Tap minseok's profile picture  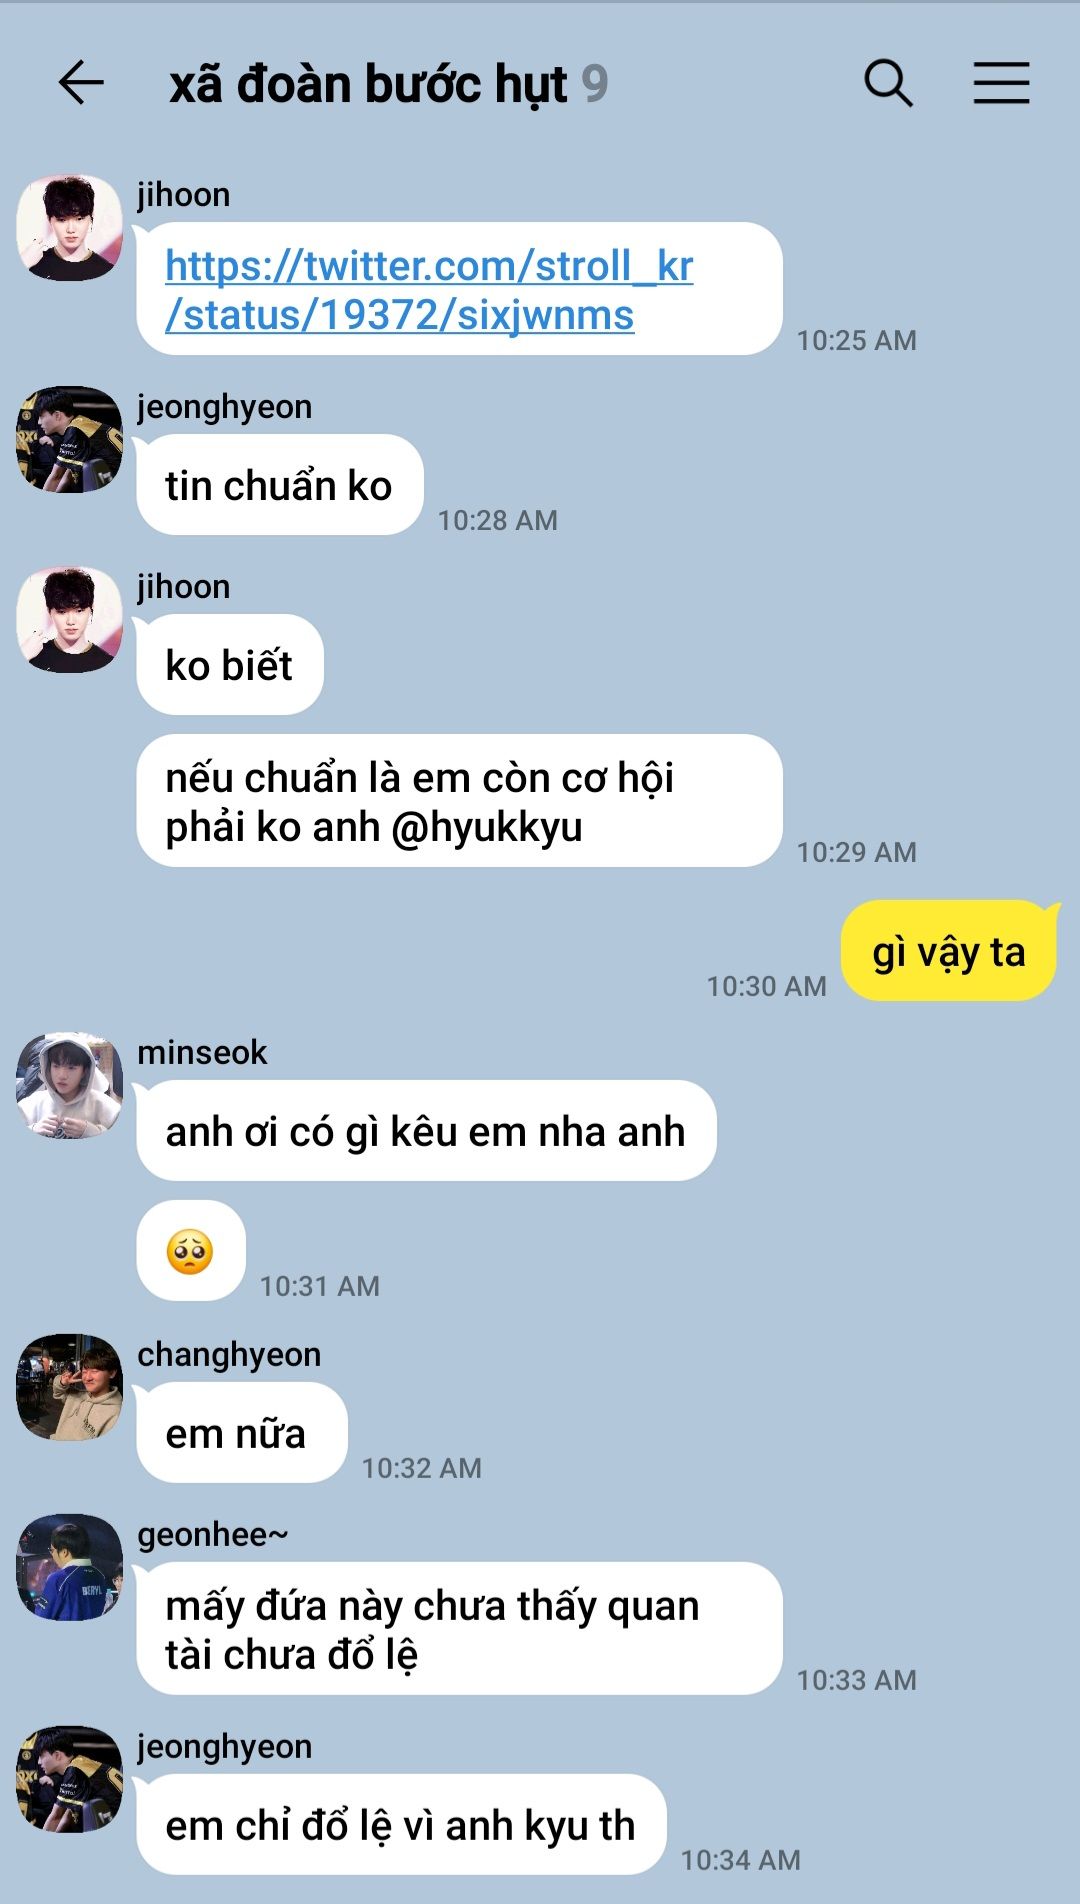[70, 1086]
